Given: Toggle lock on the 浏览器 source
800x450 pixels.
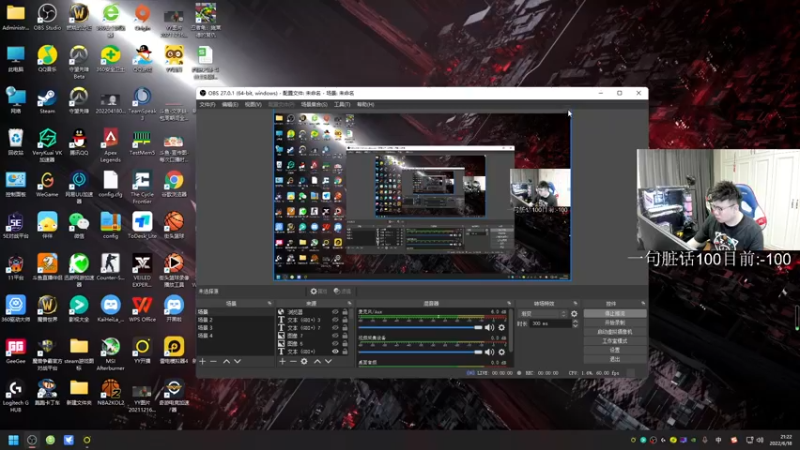Looking at the screenshot, I should coord(343,312).
